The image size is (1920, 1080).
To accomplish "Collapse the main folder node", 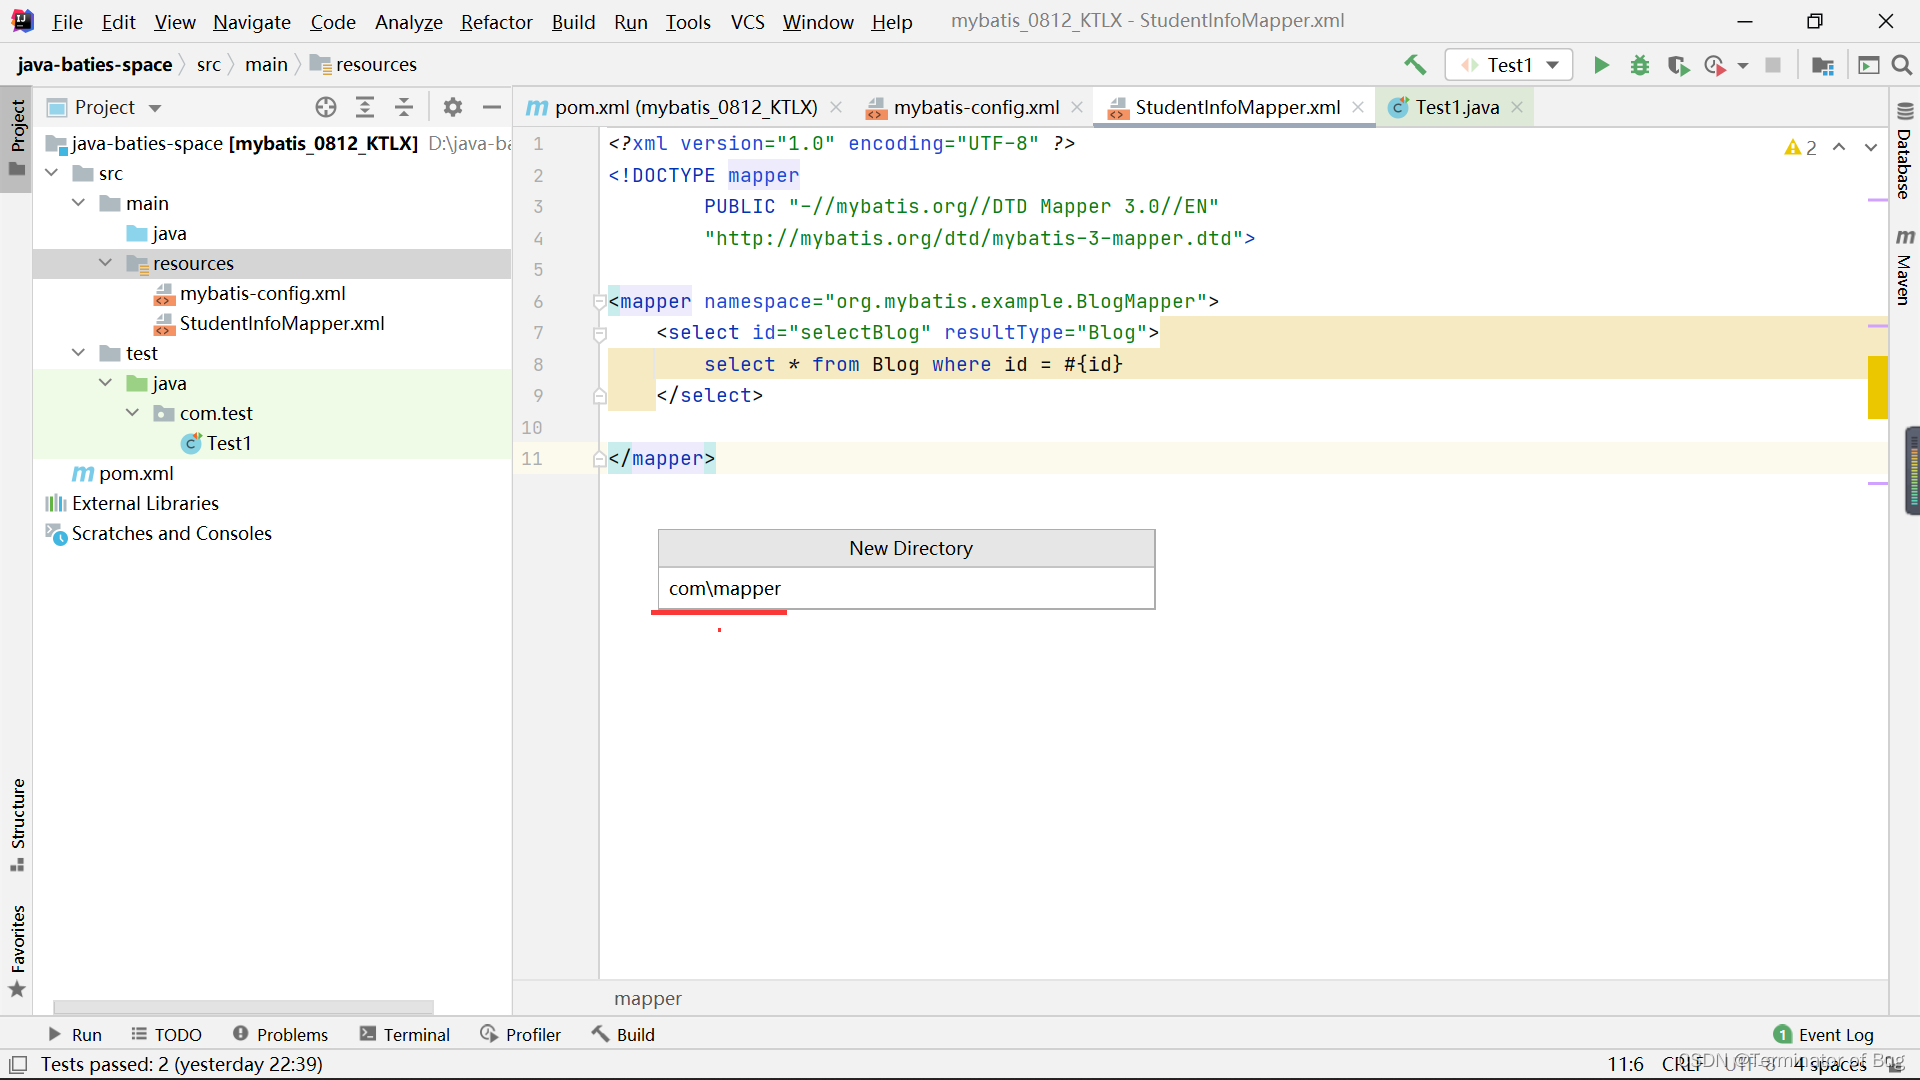I will point(79,203).
